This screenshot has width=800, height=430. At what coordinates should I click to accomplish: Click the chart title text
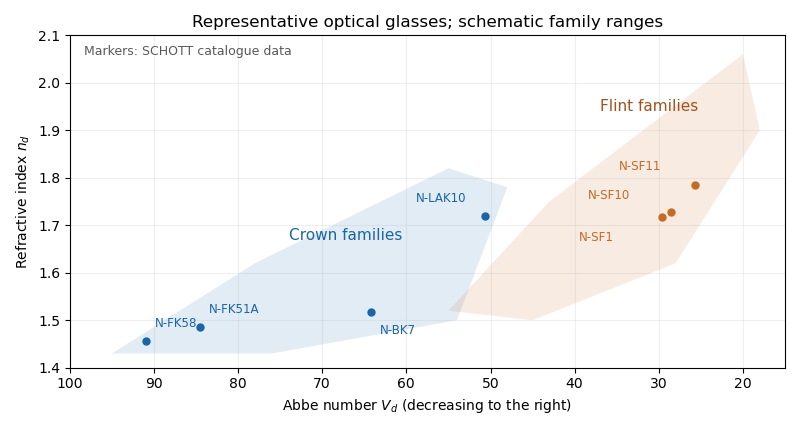428,21
